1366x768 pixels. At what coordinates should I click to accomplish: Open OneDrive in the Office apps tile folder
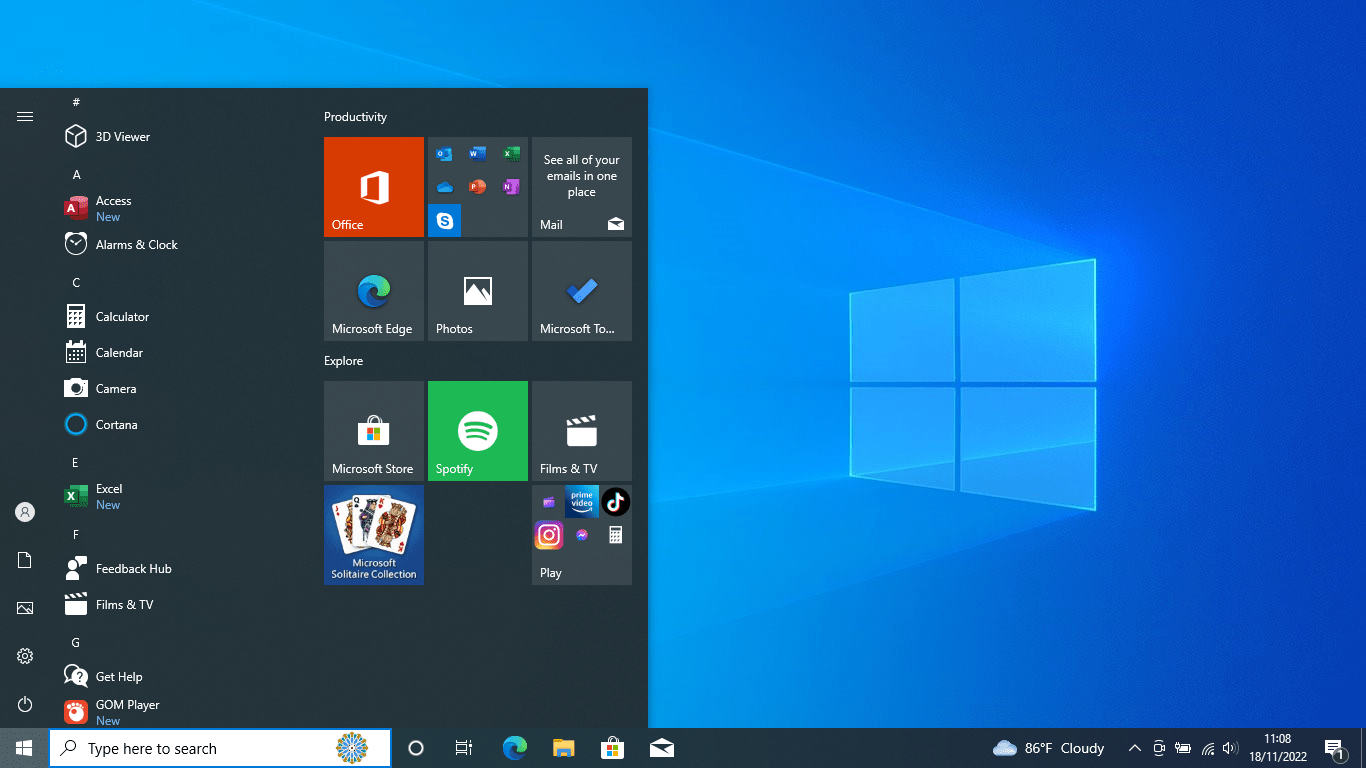pyautogui.click(x=445, y=187)
